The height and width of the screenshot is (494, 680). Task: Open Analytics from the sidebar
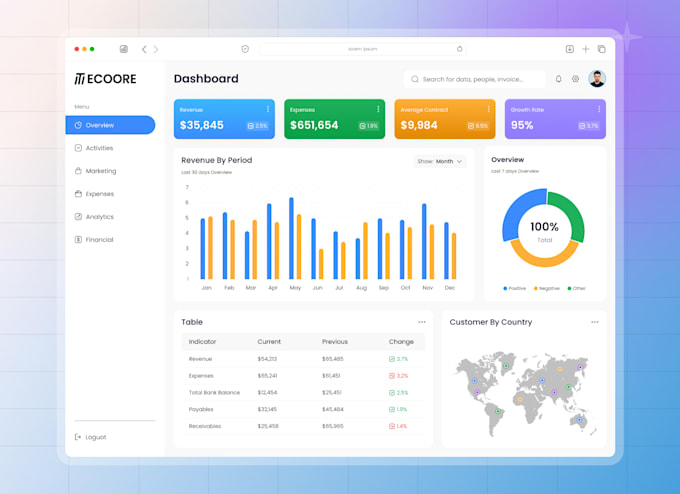[94, 216]
